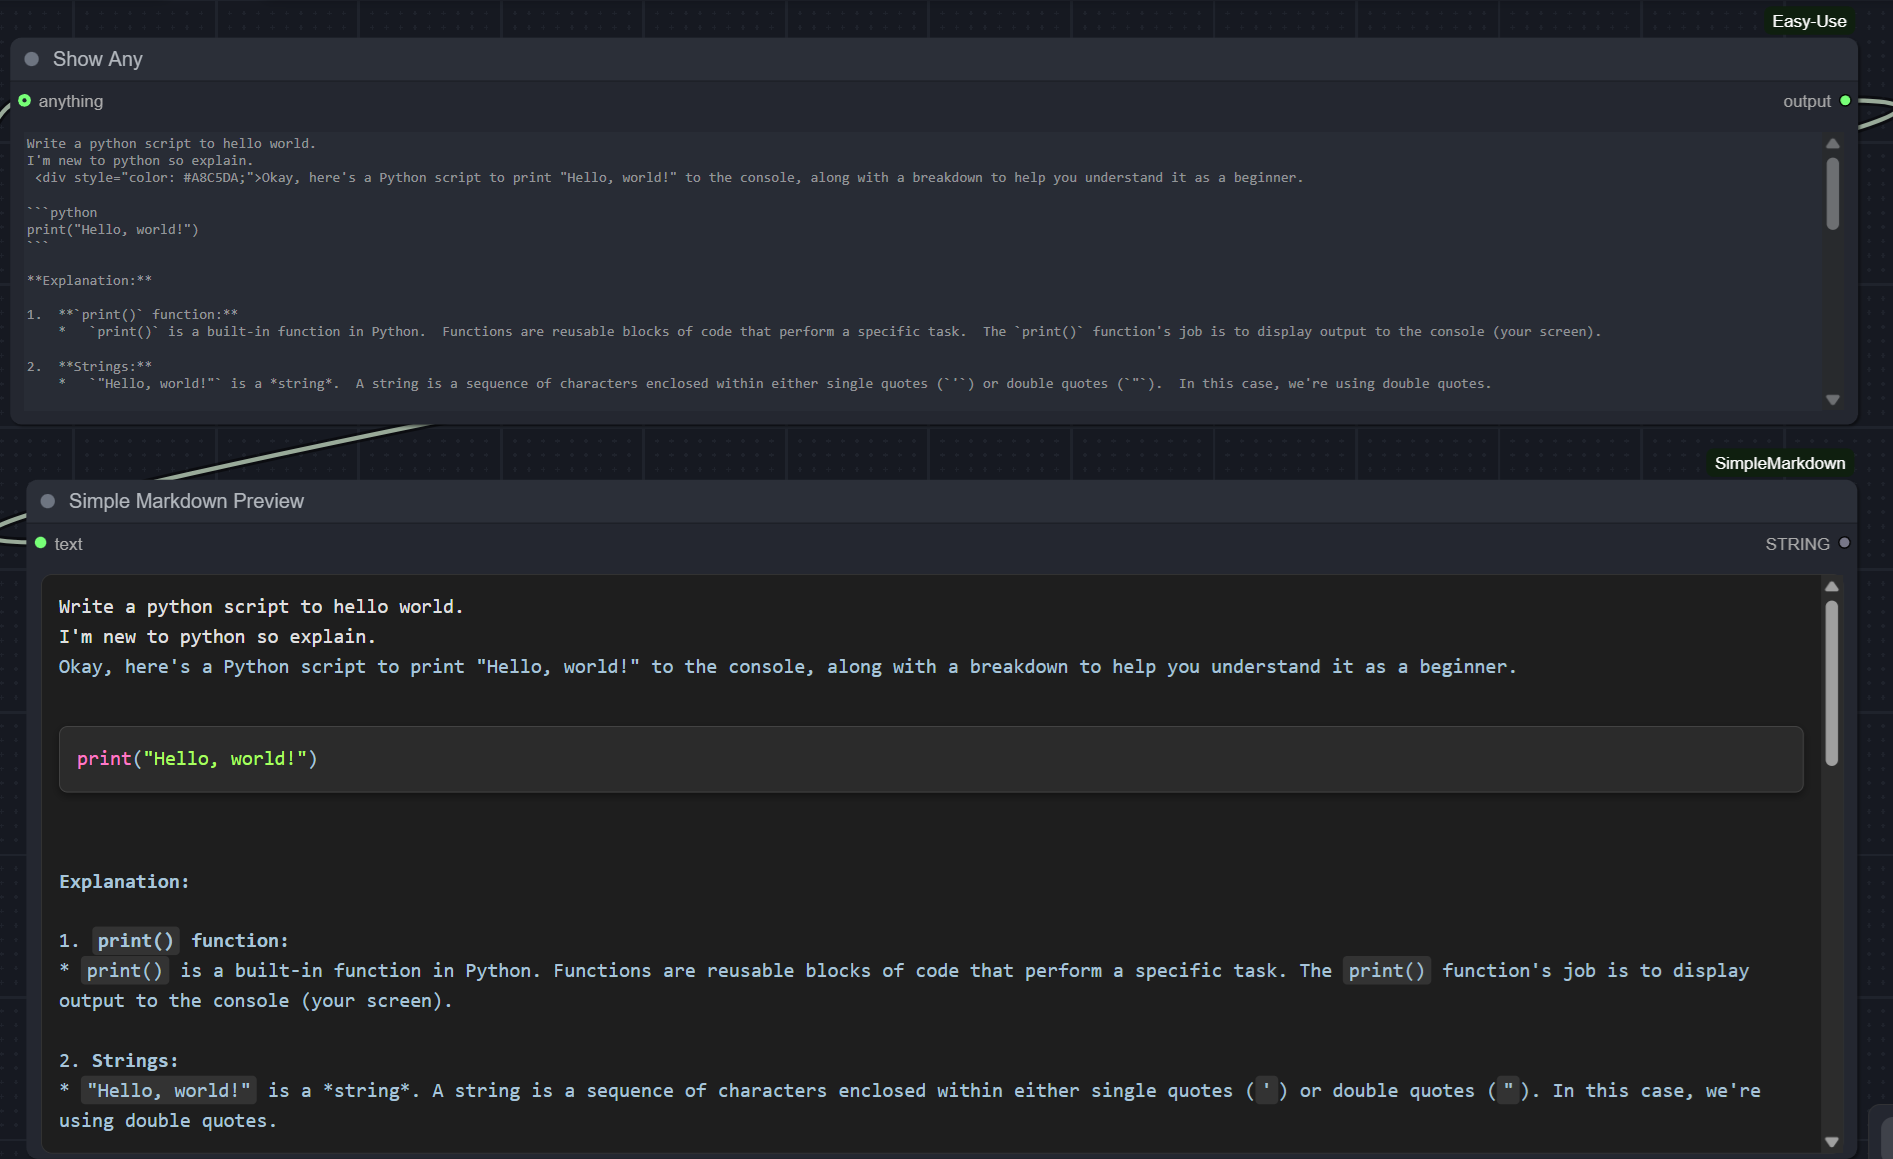
Task: Click 'Write a python script to hello world.' in preview
Action: 261,607
